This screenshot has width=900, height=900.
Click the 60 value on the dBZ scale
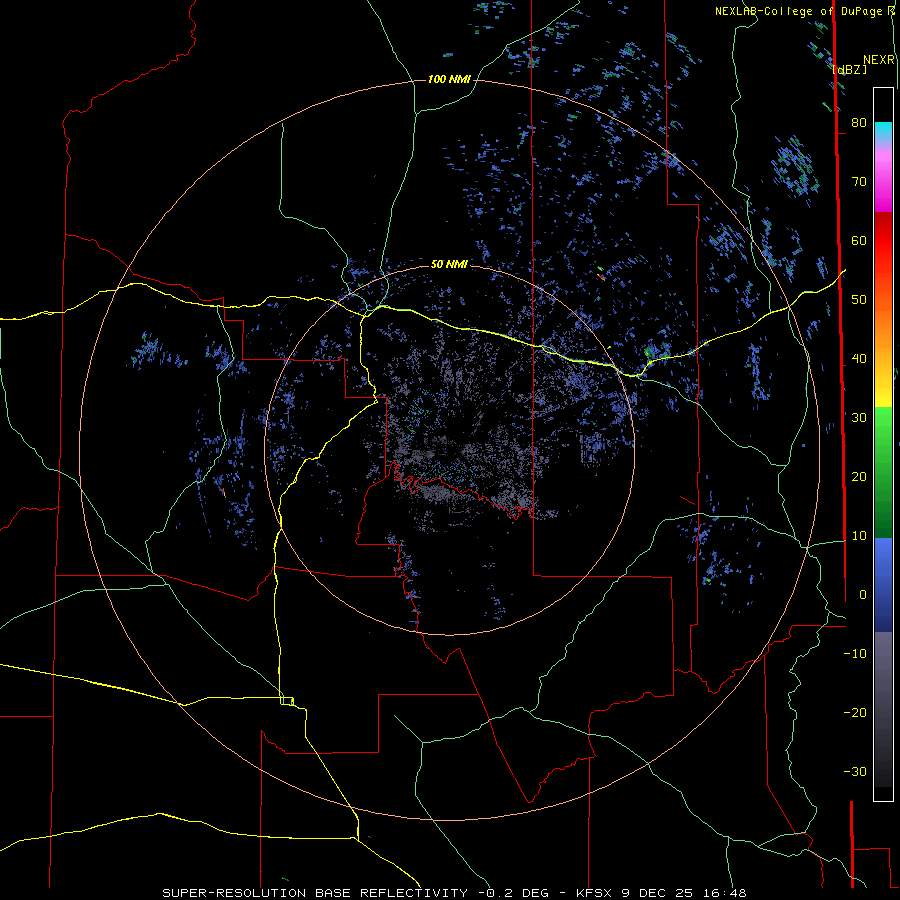859,240
